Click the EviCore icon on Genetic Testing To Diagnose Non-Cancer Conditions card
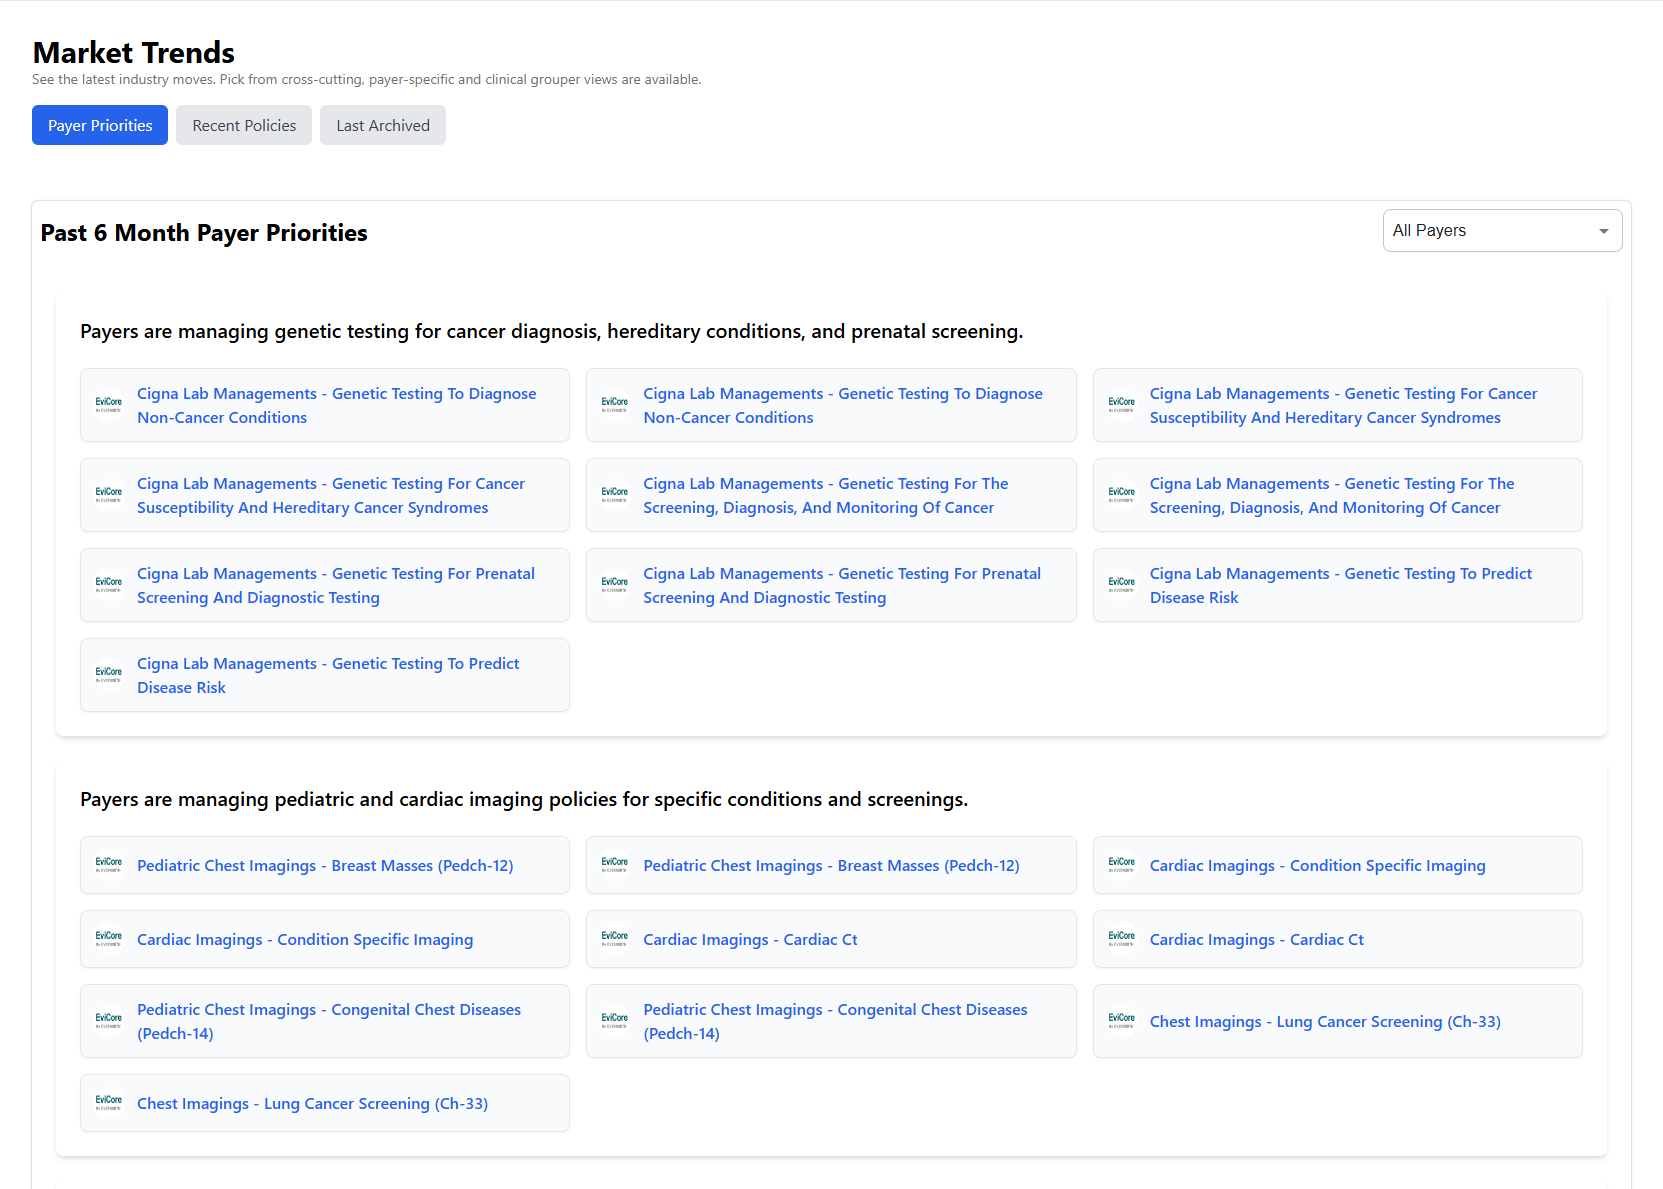 click(108, 405)
